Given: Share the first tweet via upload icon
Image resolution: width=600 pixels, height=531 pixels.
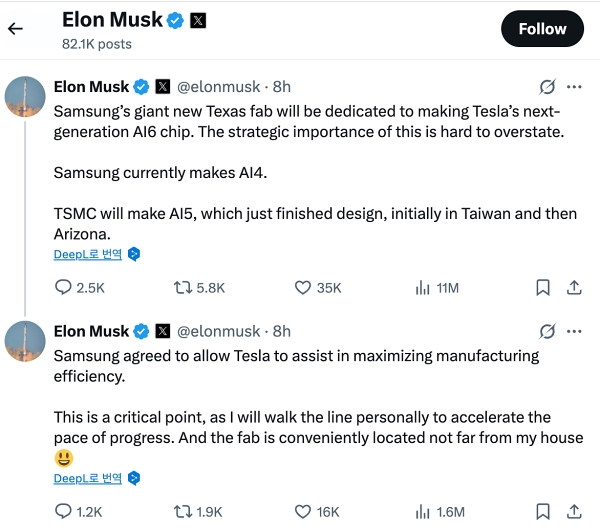Looking at the screenshot, I should click(x=574, y=287).
